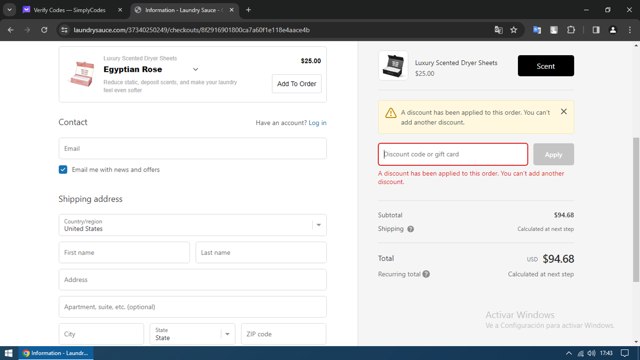Viewport: 640px width, 360px height.
Task: Click the Apply discount button
Action: [x=553, y=154]
